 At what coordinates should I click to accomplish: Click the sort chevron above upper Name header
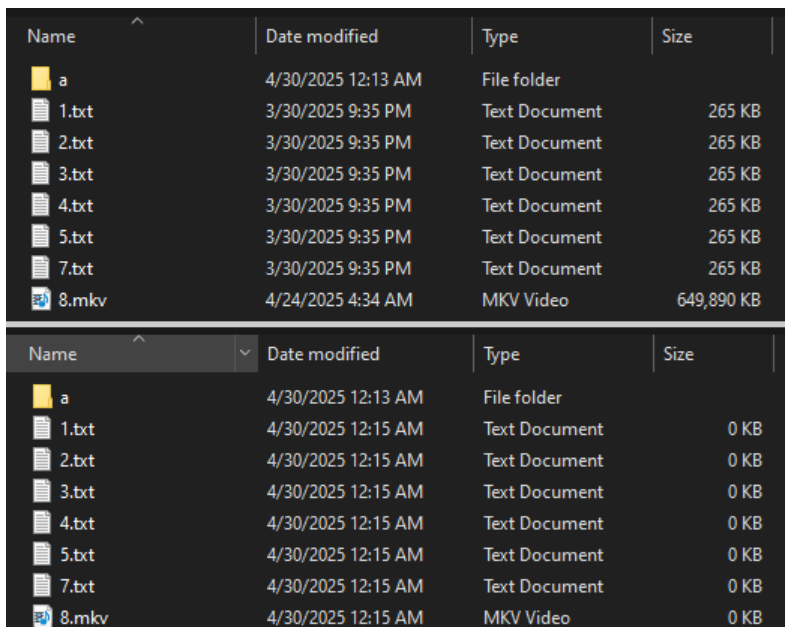(x=137, y=20)
